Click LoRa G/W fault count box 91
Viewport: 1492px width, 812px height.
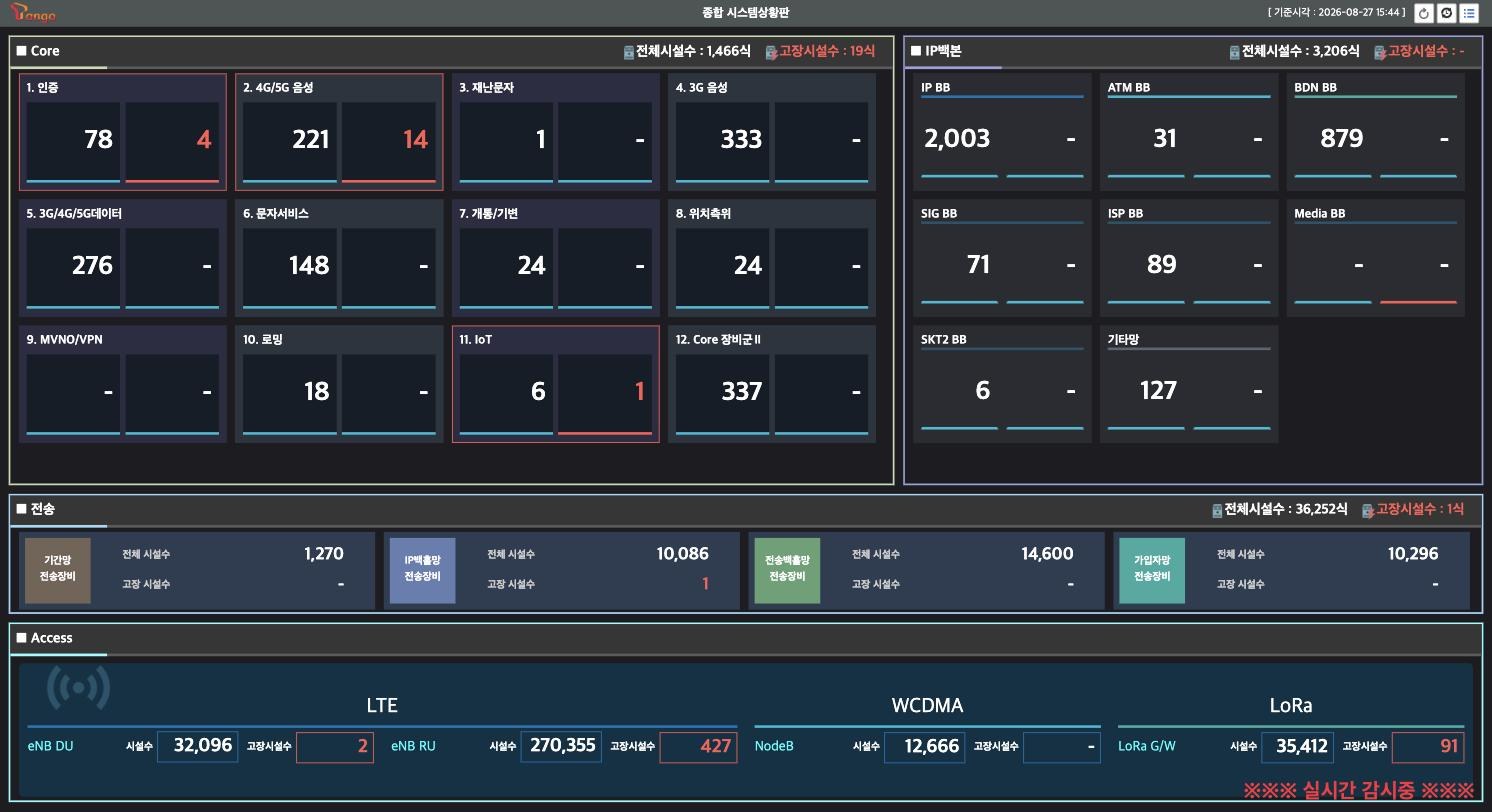[1428, 747]
